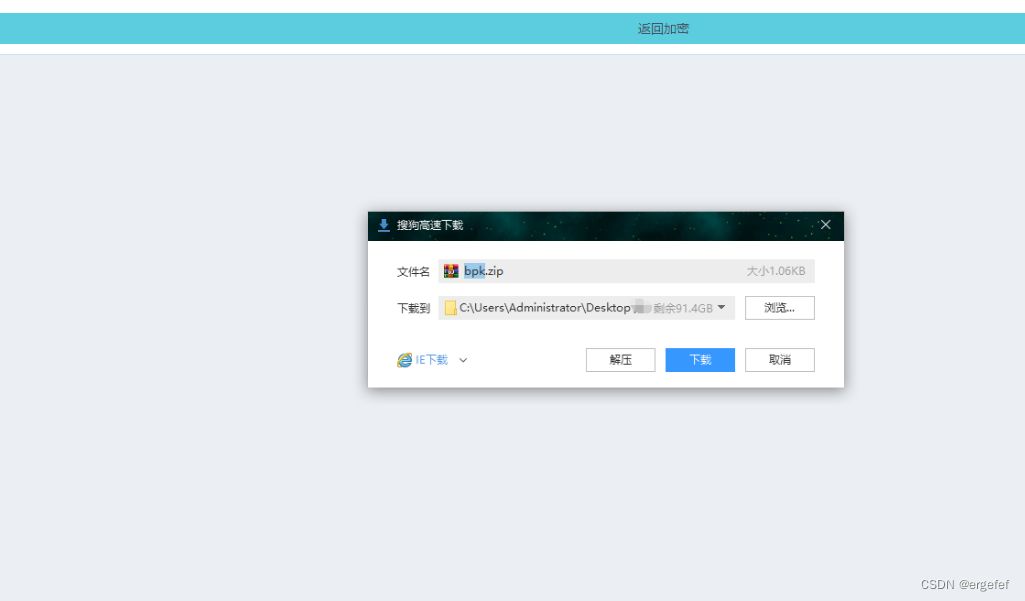Close the 搜狗高速下载 dialog

coord(825,225)
